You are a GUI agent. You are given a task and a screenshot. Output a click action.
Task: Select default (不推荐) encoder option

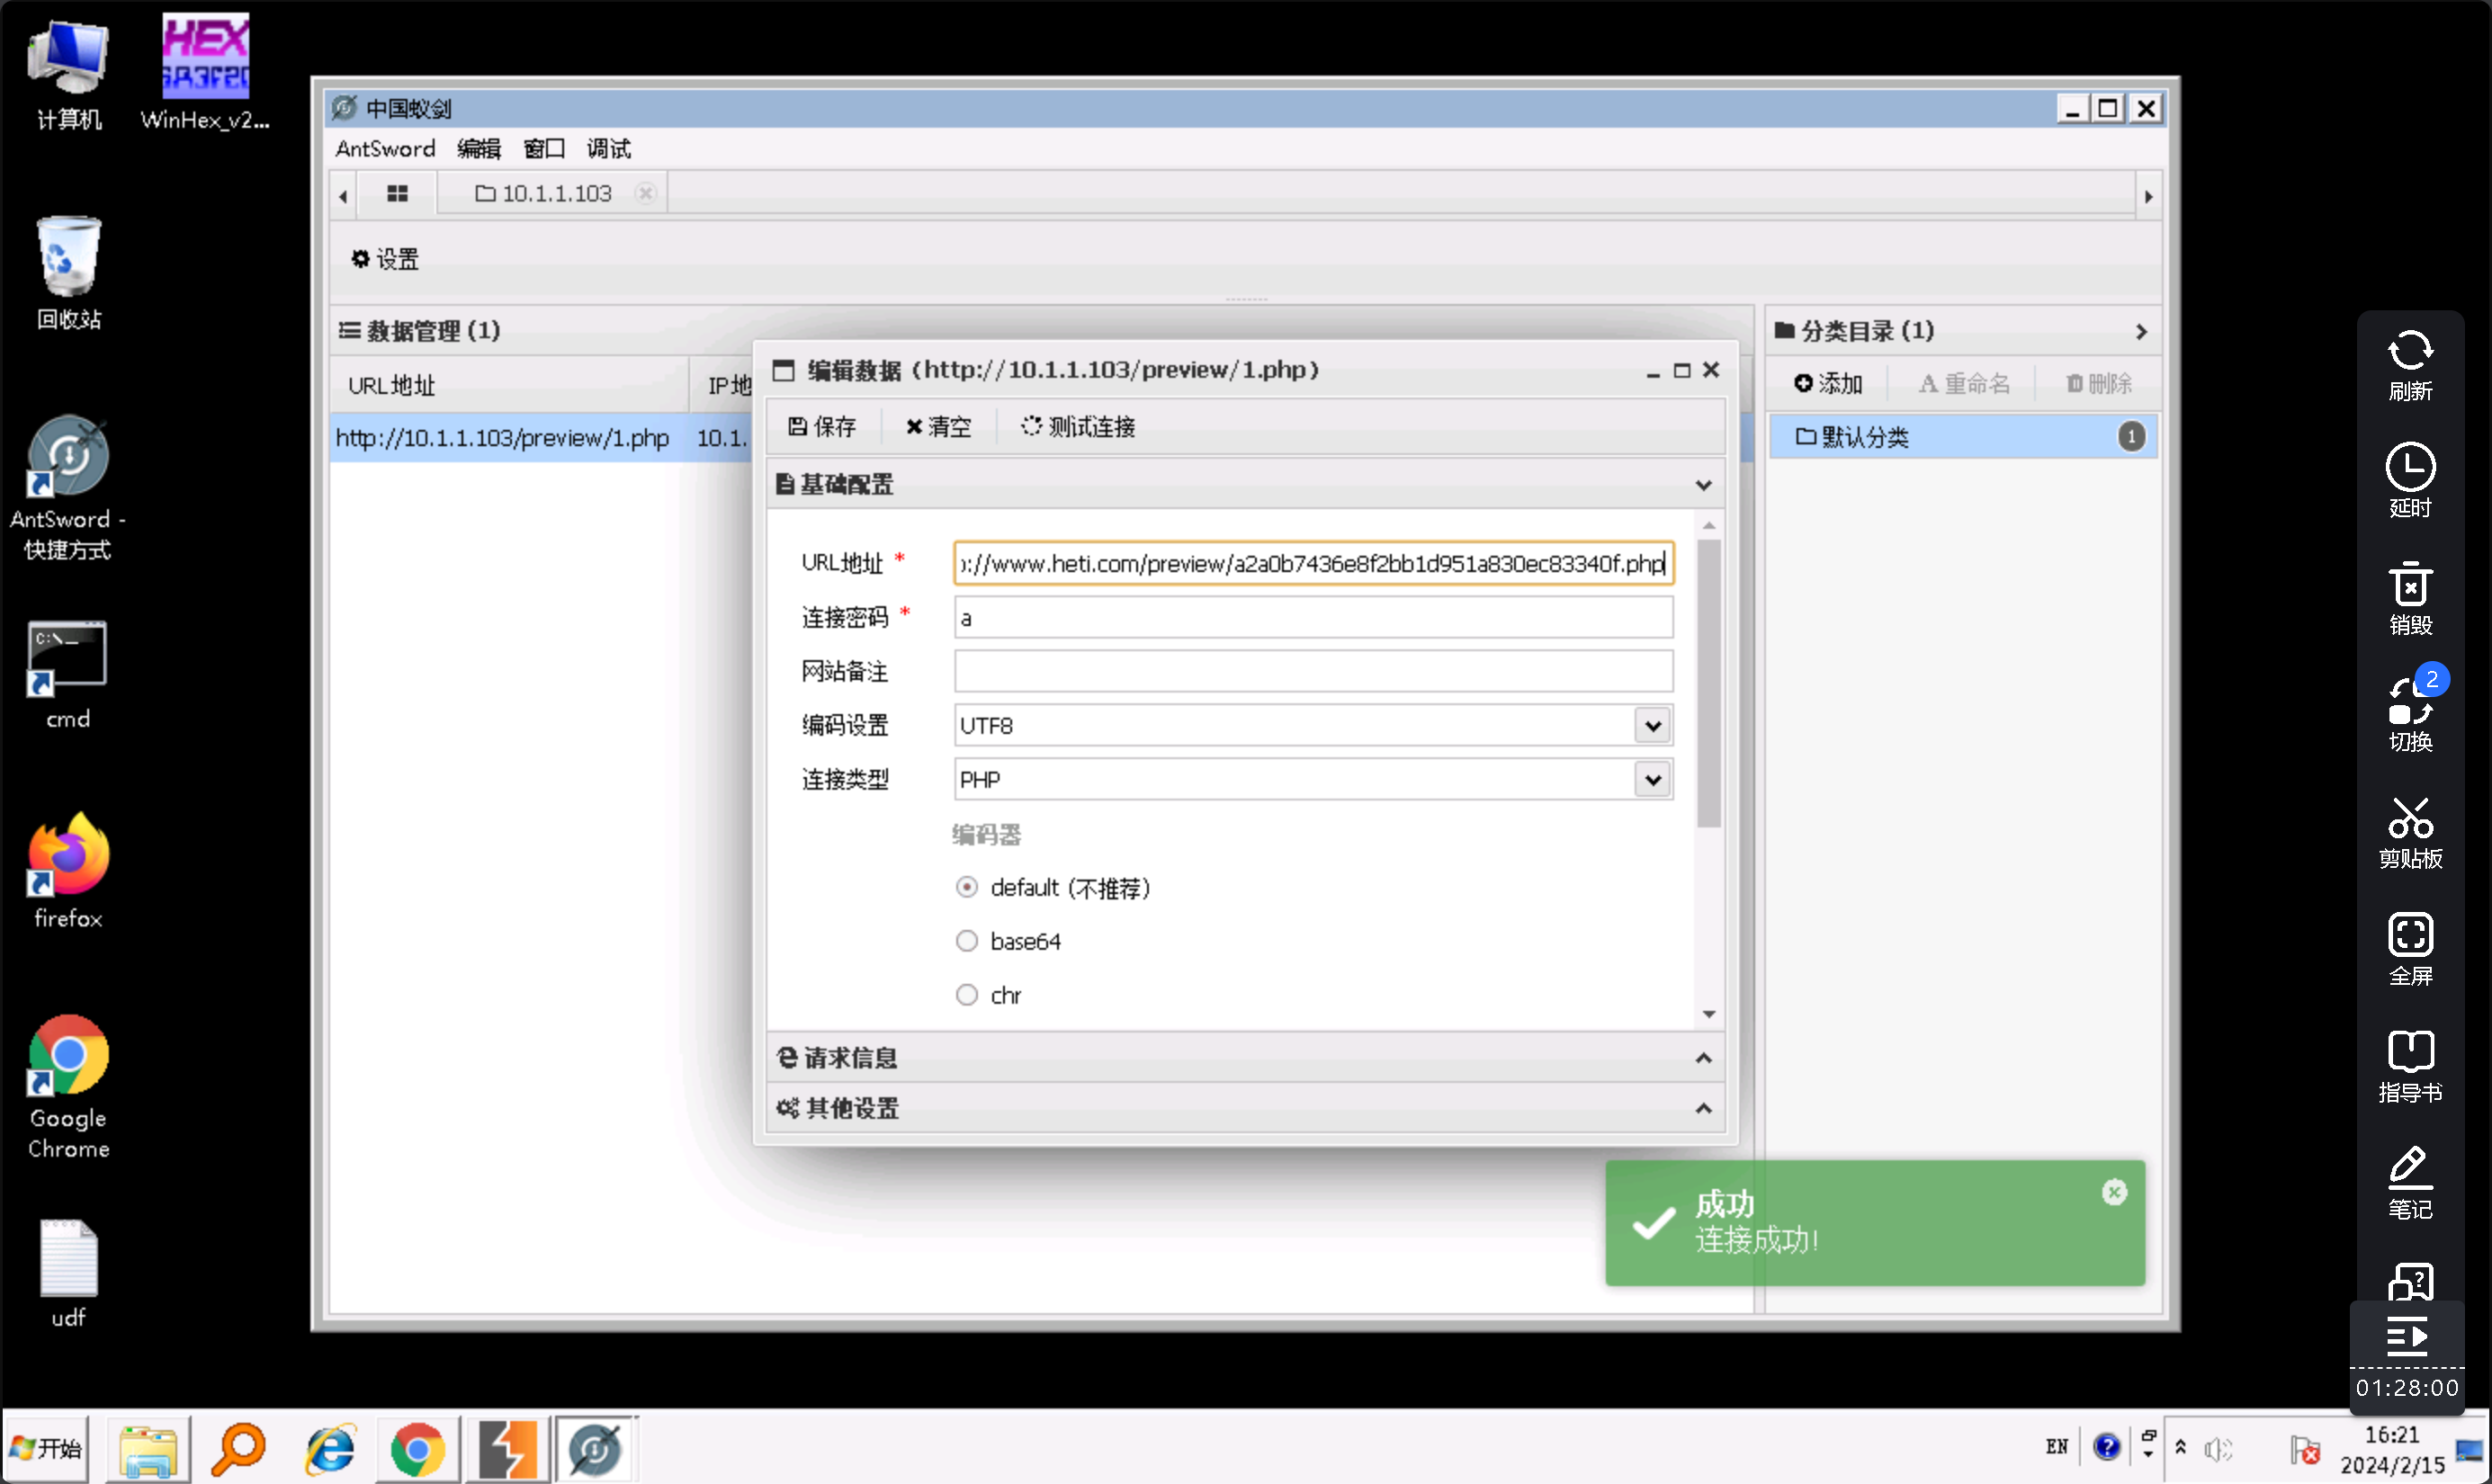pos(966,887)
